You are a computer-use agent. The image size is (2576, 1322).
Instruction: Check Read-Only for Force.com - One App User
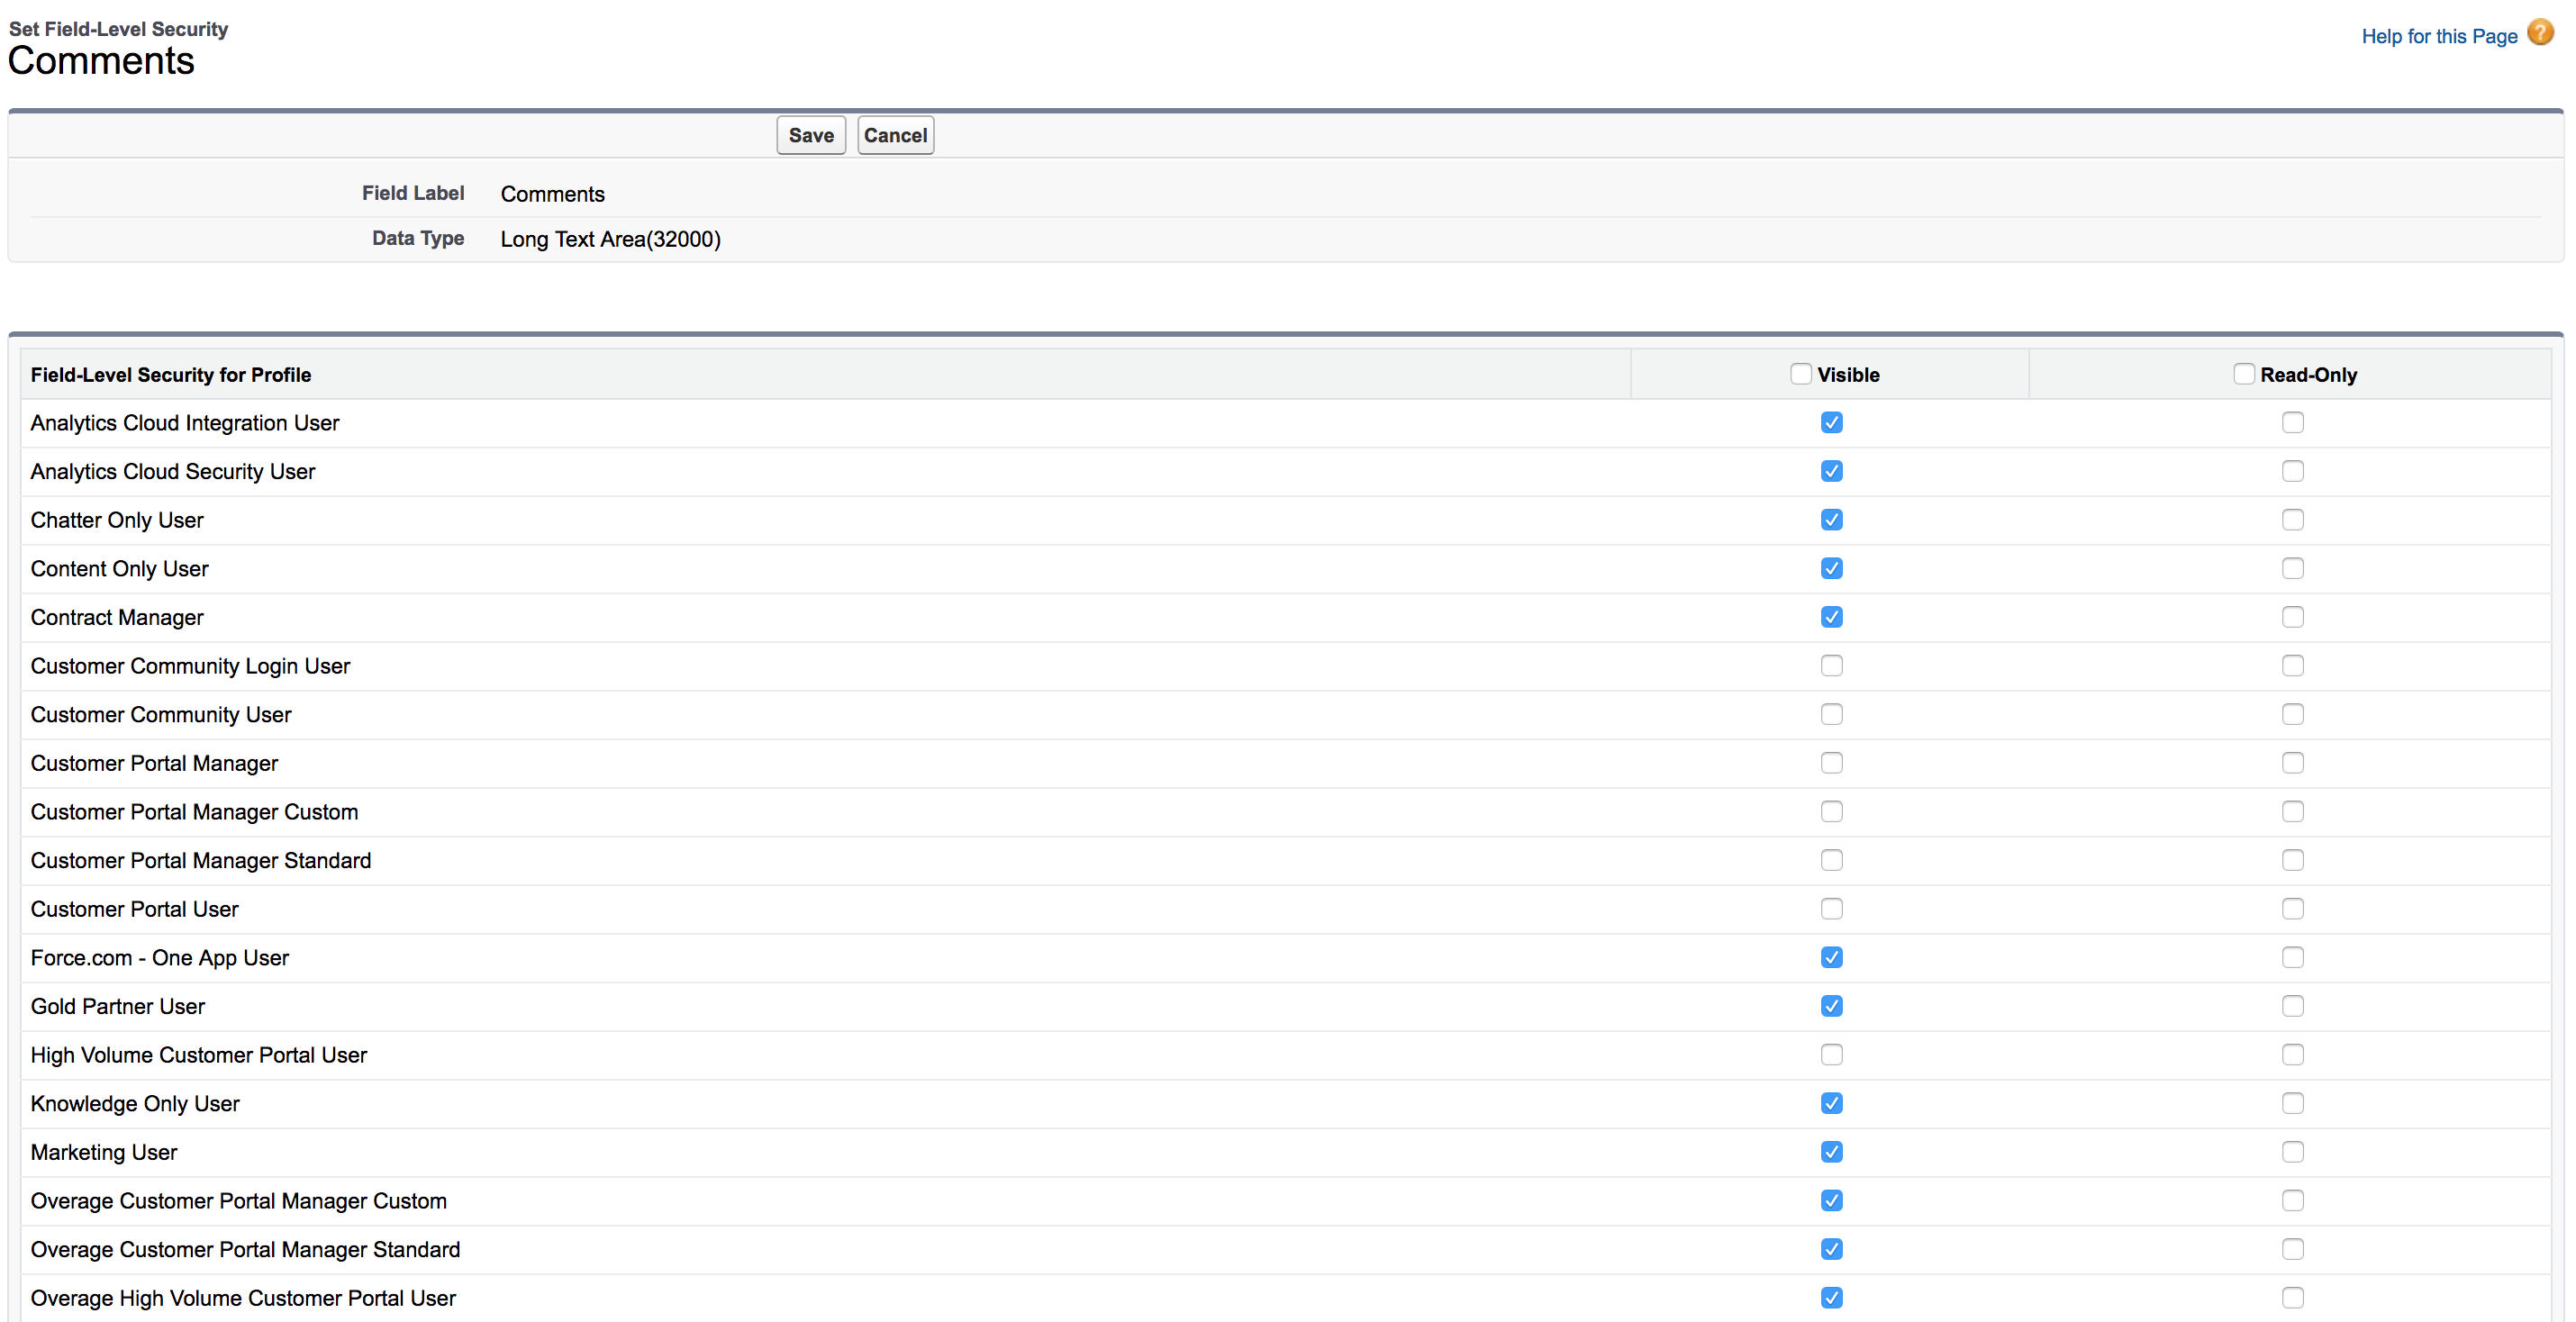tap(2292, 958)
